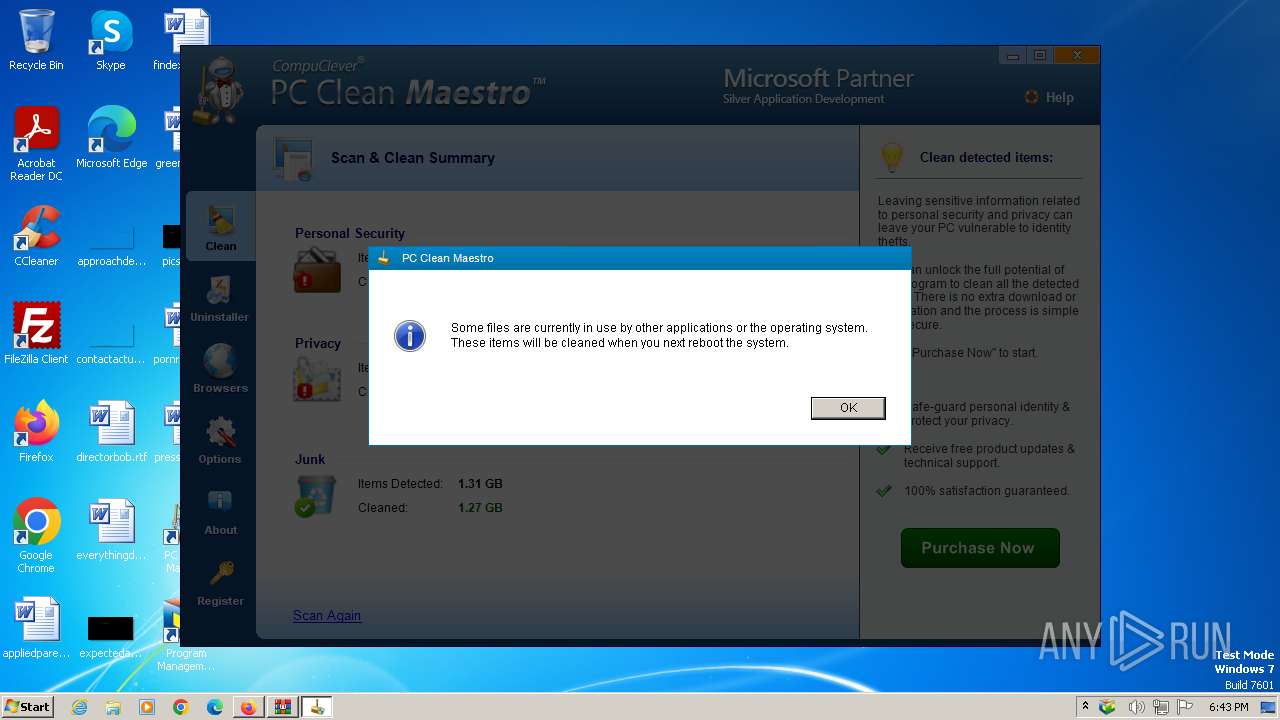
Task: Select the everythingd... document on desktop
Action: [111, 530]
